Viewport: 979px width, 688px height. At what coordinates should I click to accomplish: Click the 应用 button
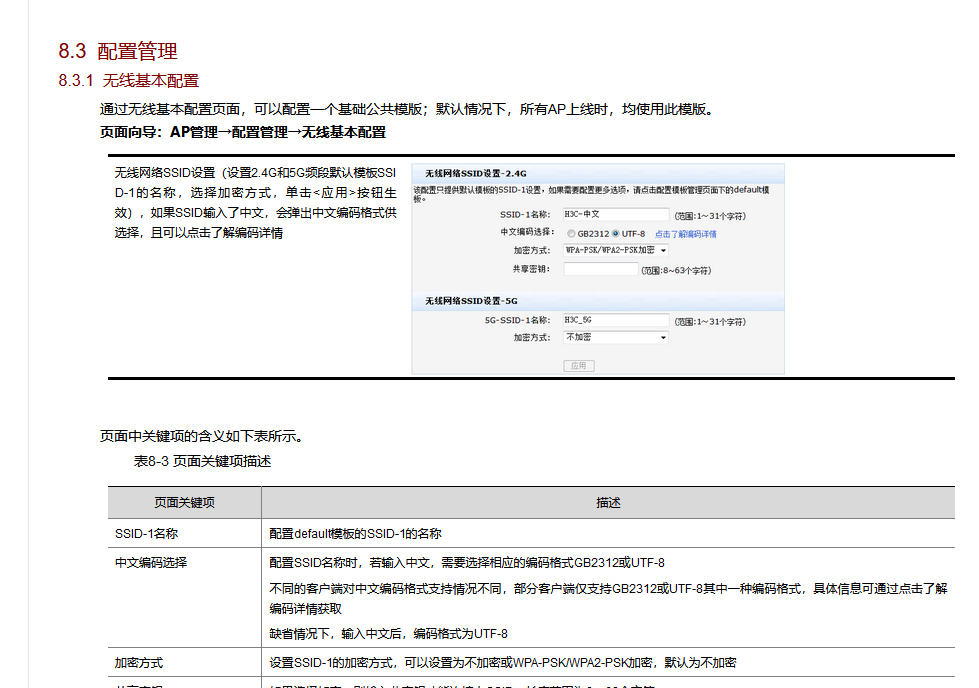[579, 366]
